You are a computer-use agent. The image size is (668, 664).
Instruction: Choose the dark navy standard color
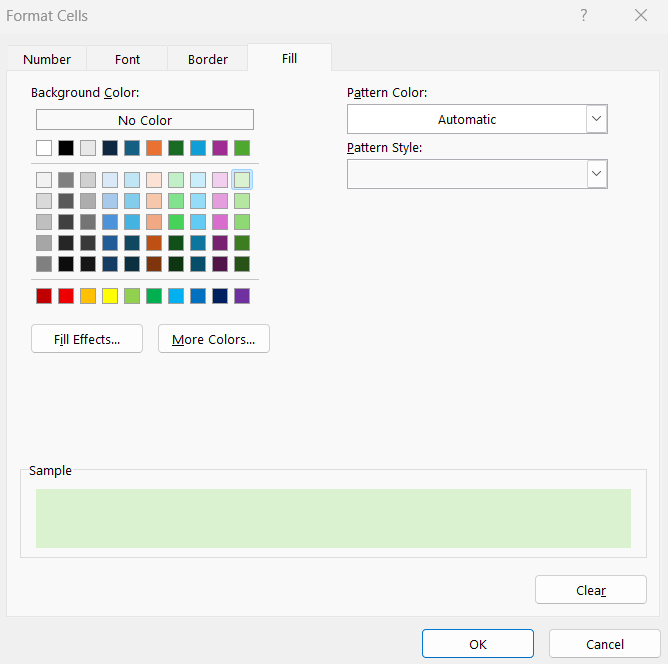(220, 296)
